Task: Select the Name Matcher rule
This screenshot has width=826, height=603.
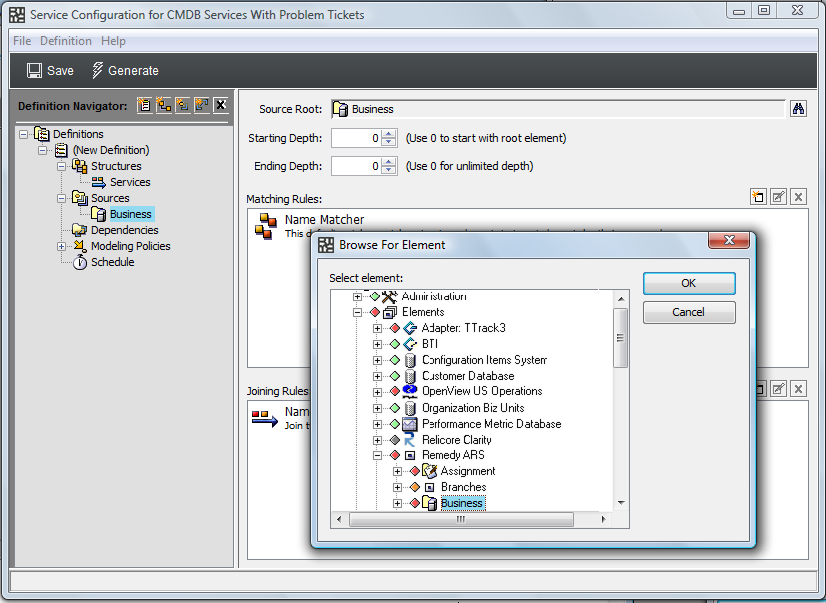Action: tap(324, 220)
